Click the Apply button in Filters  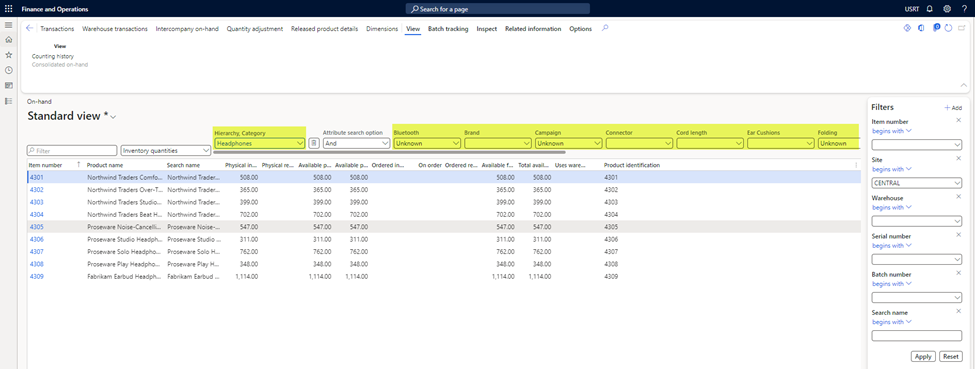[923, 357]
